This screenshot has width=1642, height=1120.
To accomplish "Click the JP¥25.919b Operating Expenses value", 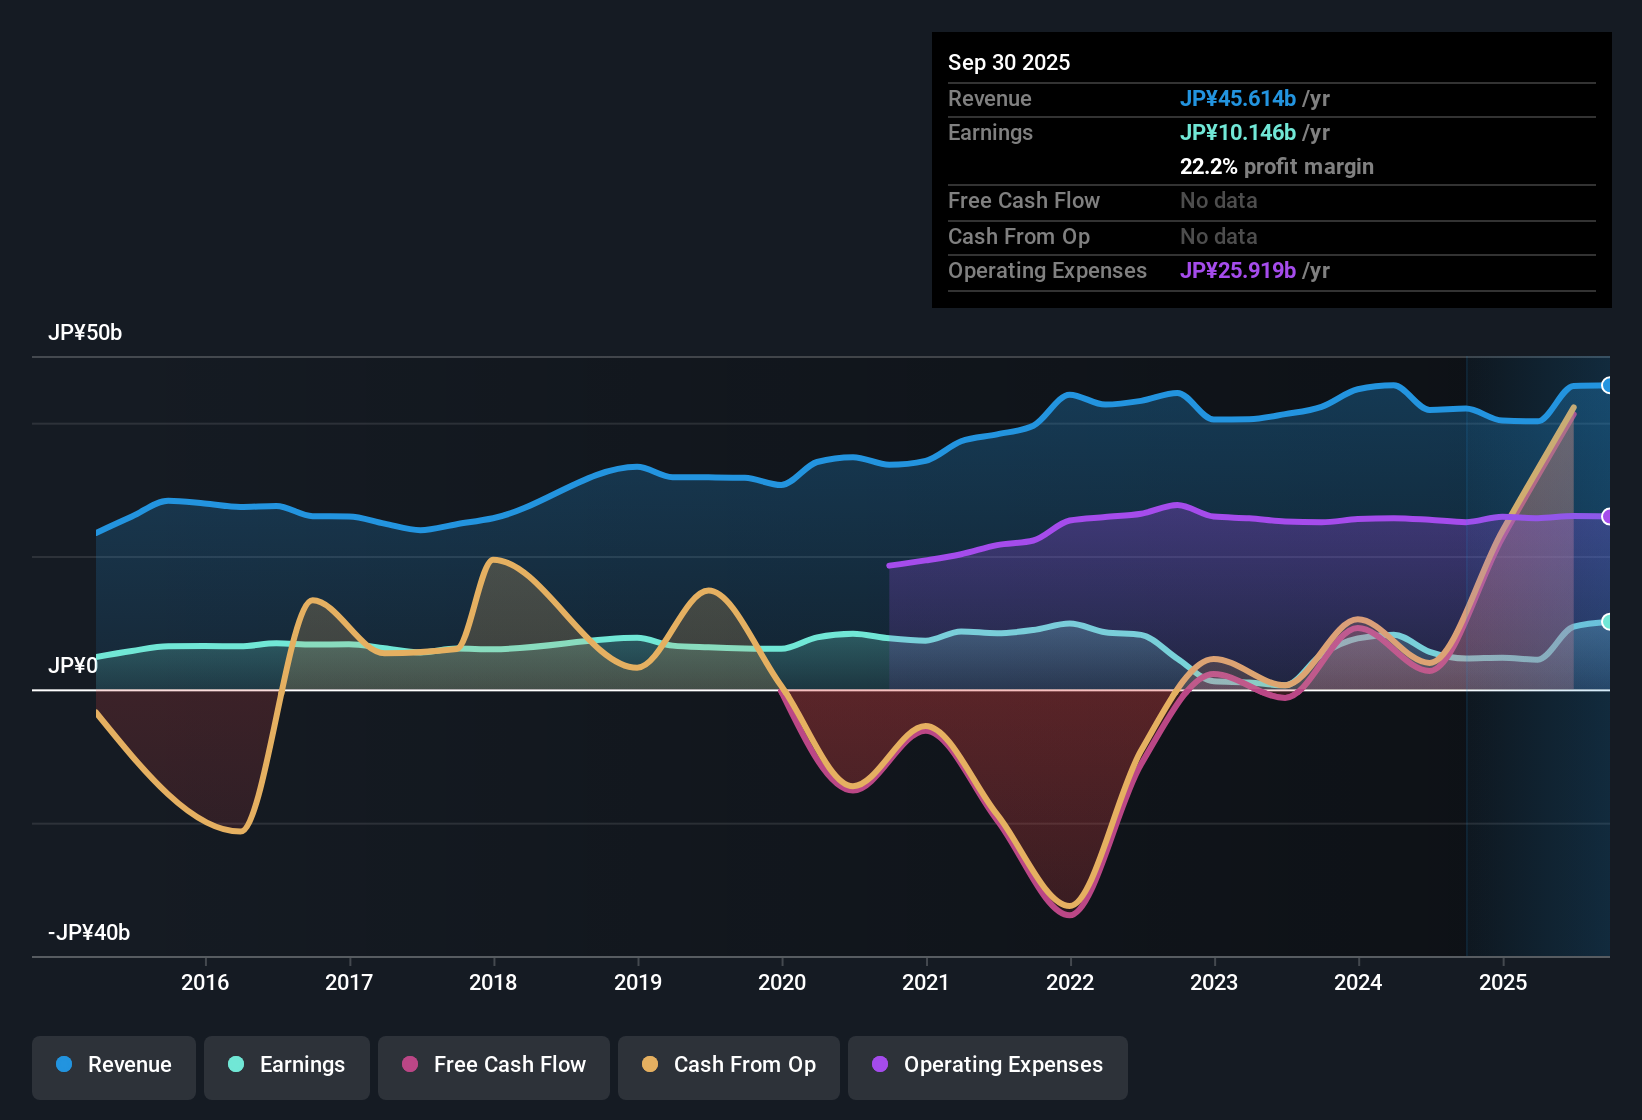I will 1238,270.
